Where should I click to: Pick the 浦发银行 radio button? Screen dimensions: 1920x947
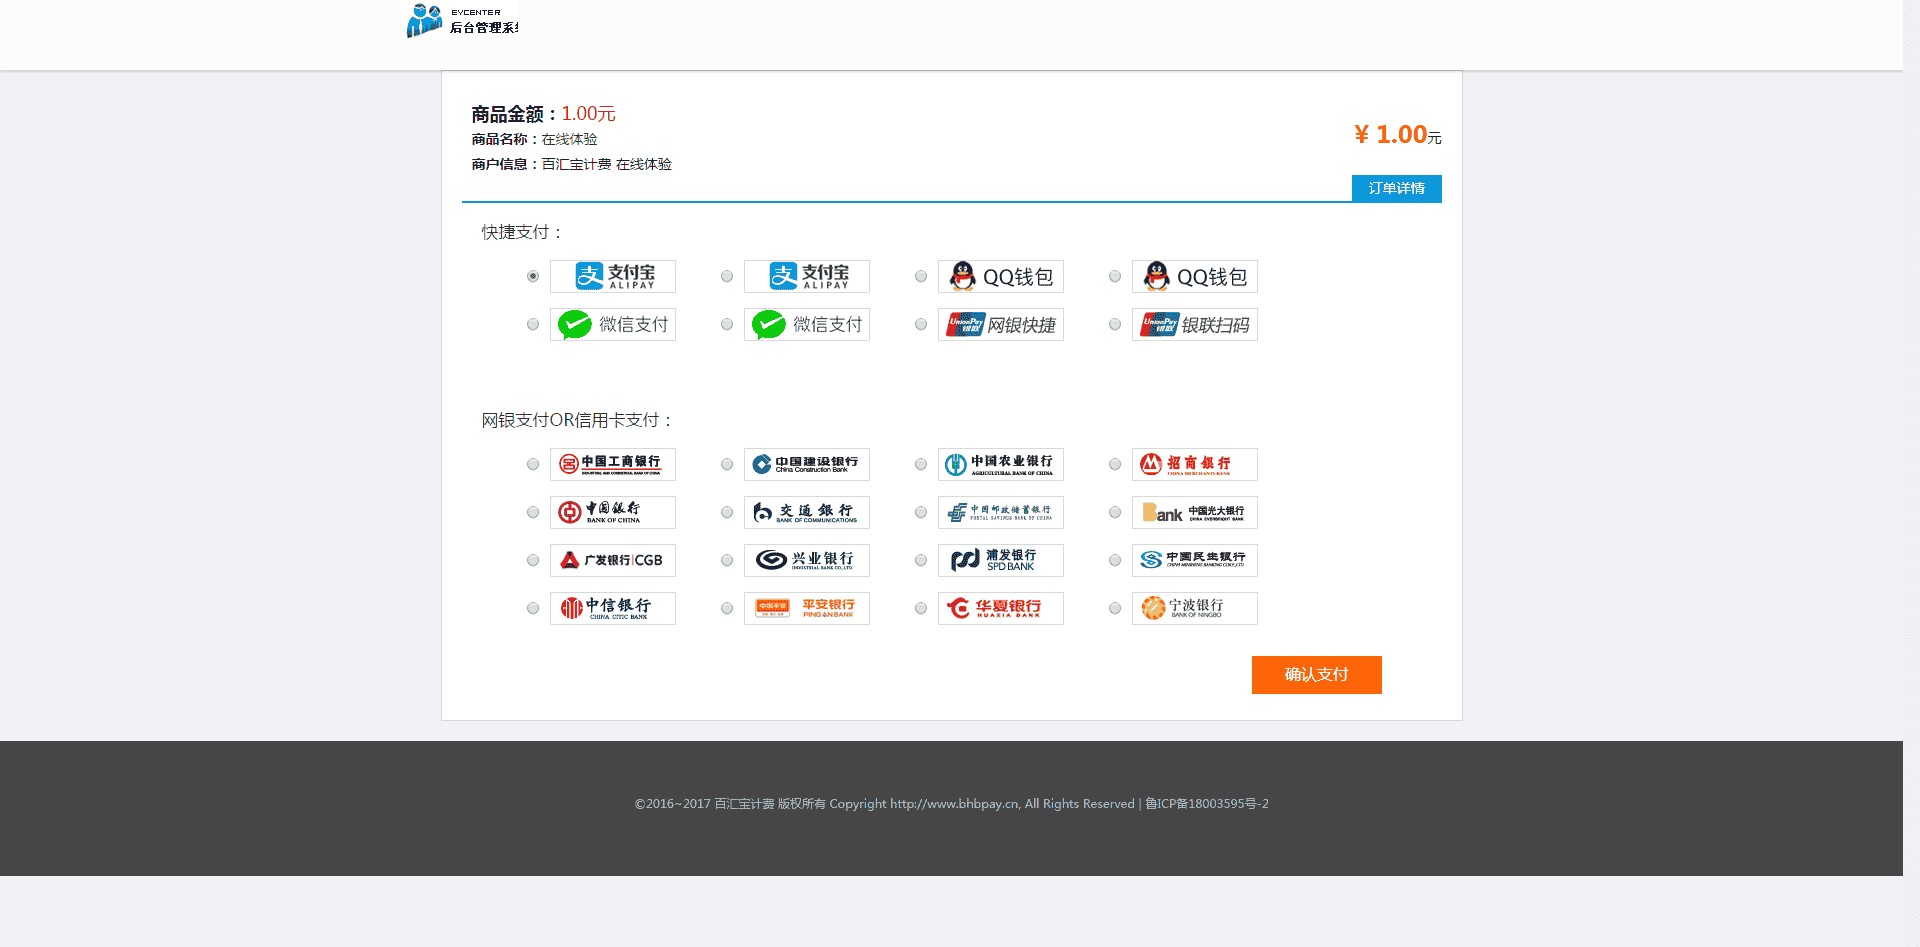click(921, 560)
